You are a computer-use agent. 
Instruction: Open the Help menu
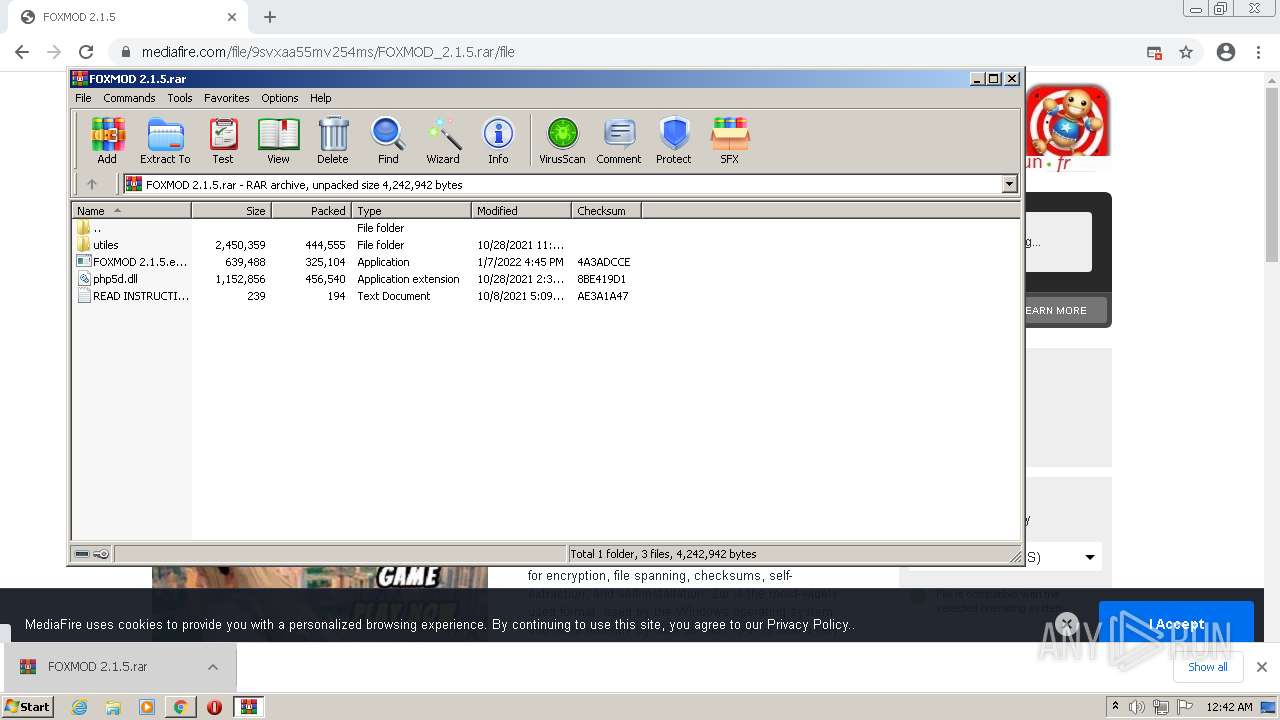[320, 98]
